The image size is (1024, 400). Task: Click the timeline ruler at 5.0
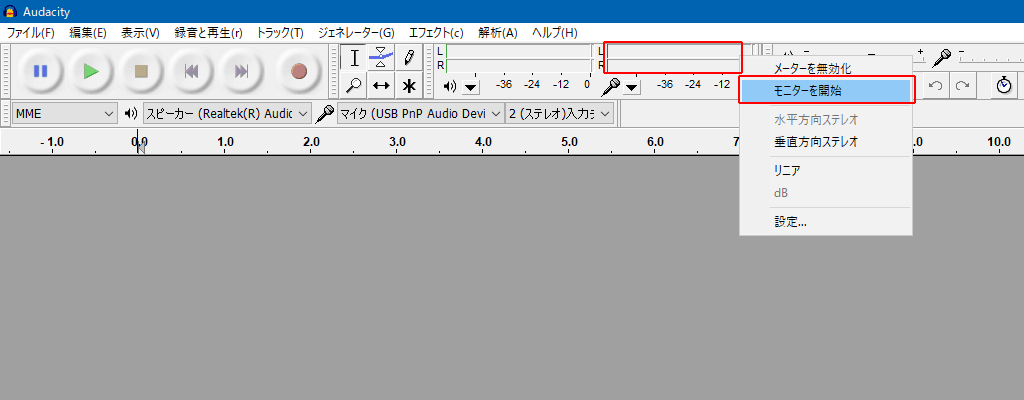pos(569,141)
